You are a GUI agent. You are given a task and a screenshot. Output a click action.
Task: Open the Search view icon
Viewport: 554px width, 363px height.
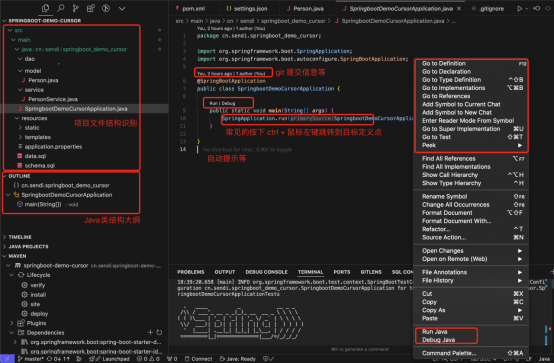61,8
